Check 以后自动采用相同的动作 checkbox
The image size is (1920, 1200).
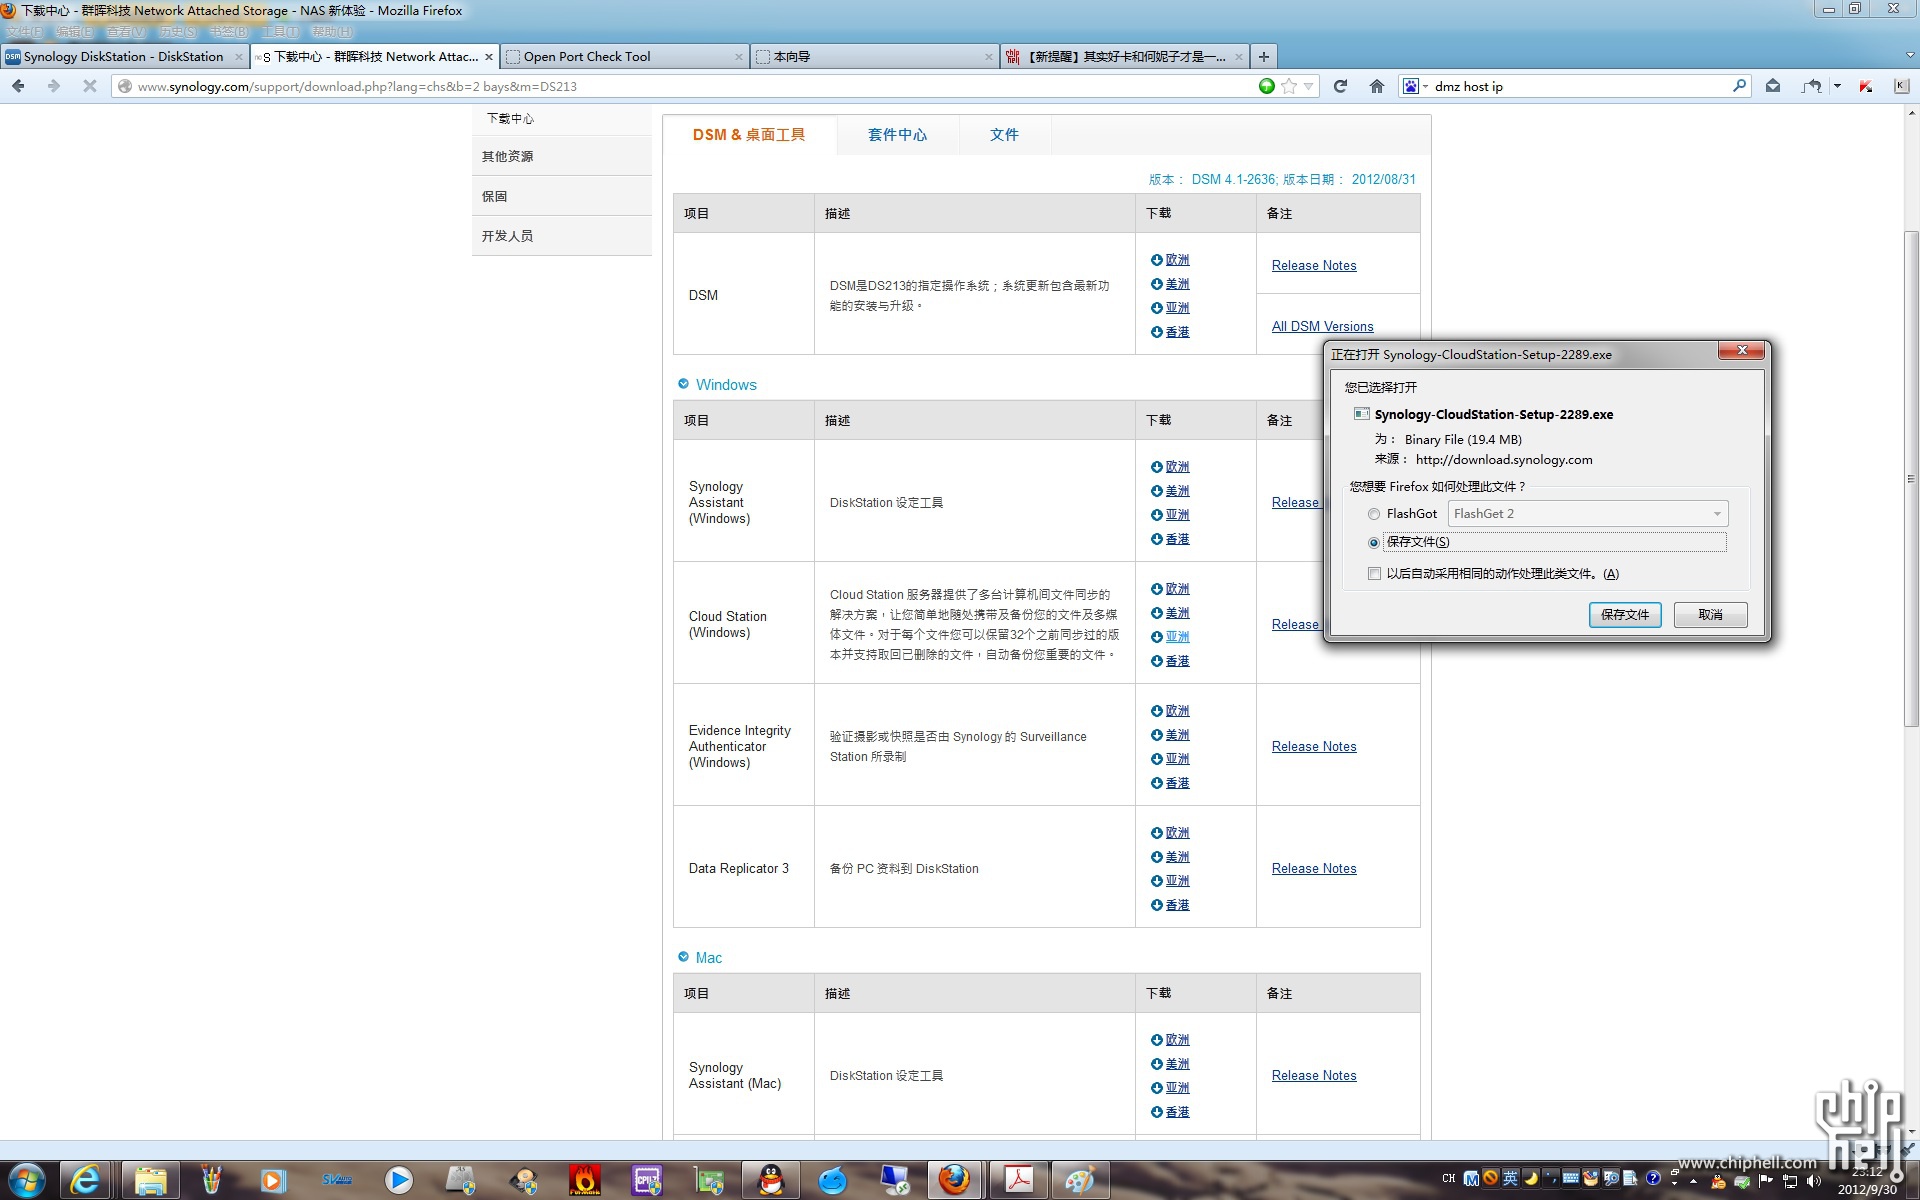pos(1374,574)
